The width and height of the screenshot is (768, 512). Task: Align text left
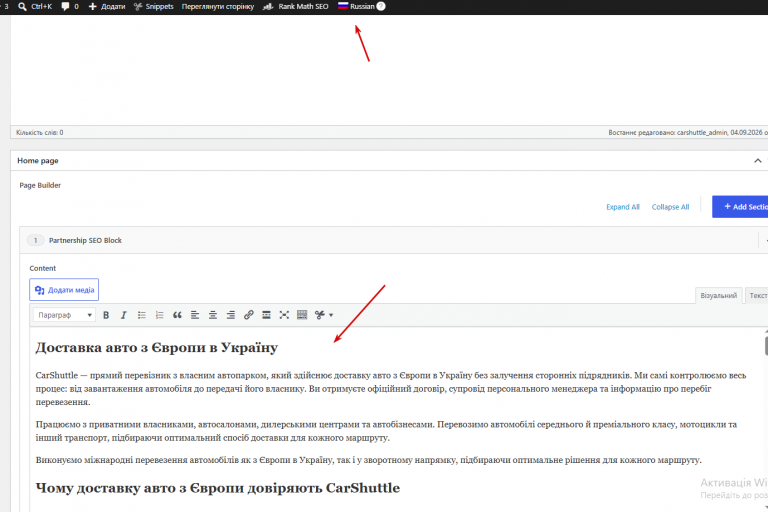(195, 315)
